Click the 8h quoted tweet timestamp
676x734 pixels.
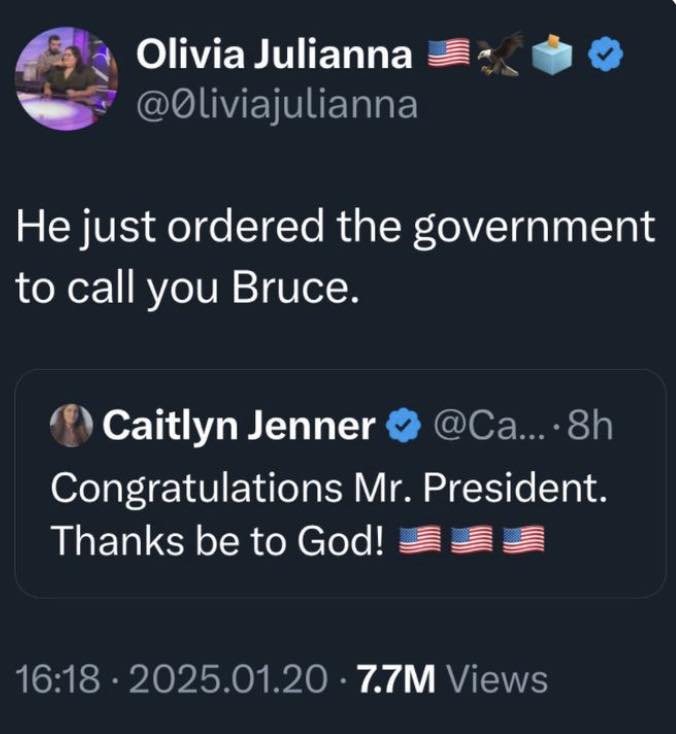point(589,427)
